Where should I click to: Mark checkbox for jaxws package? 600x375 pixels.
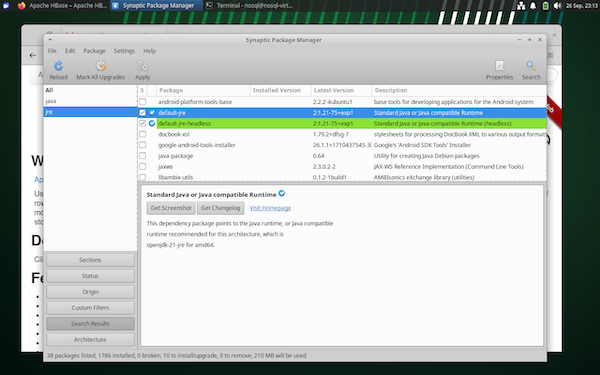(x=142, y=166)
